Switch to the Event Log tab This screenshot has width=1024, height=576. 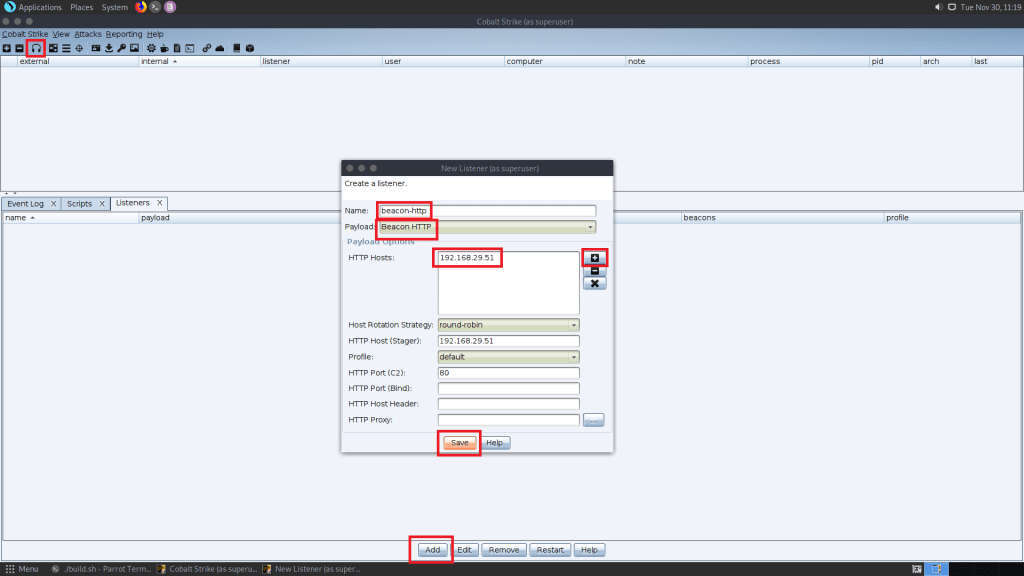point(28,204)
